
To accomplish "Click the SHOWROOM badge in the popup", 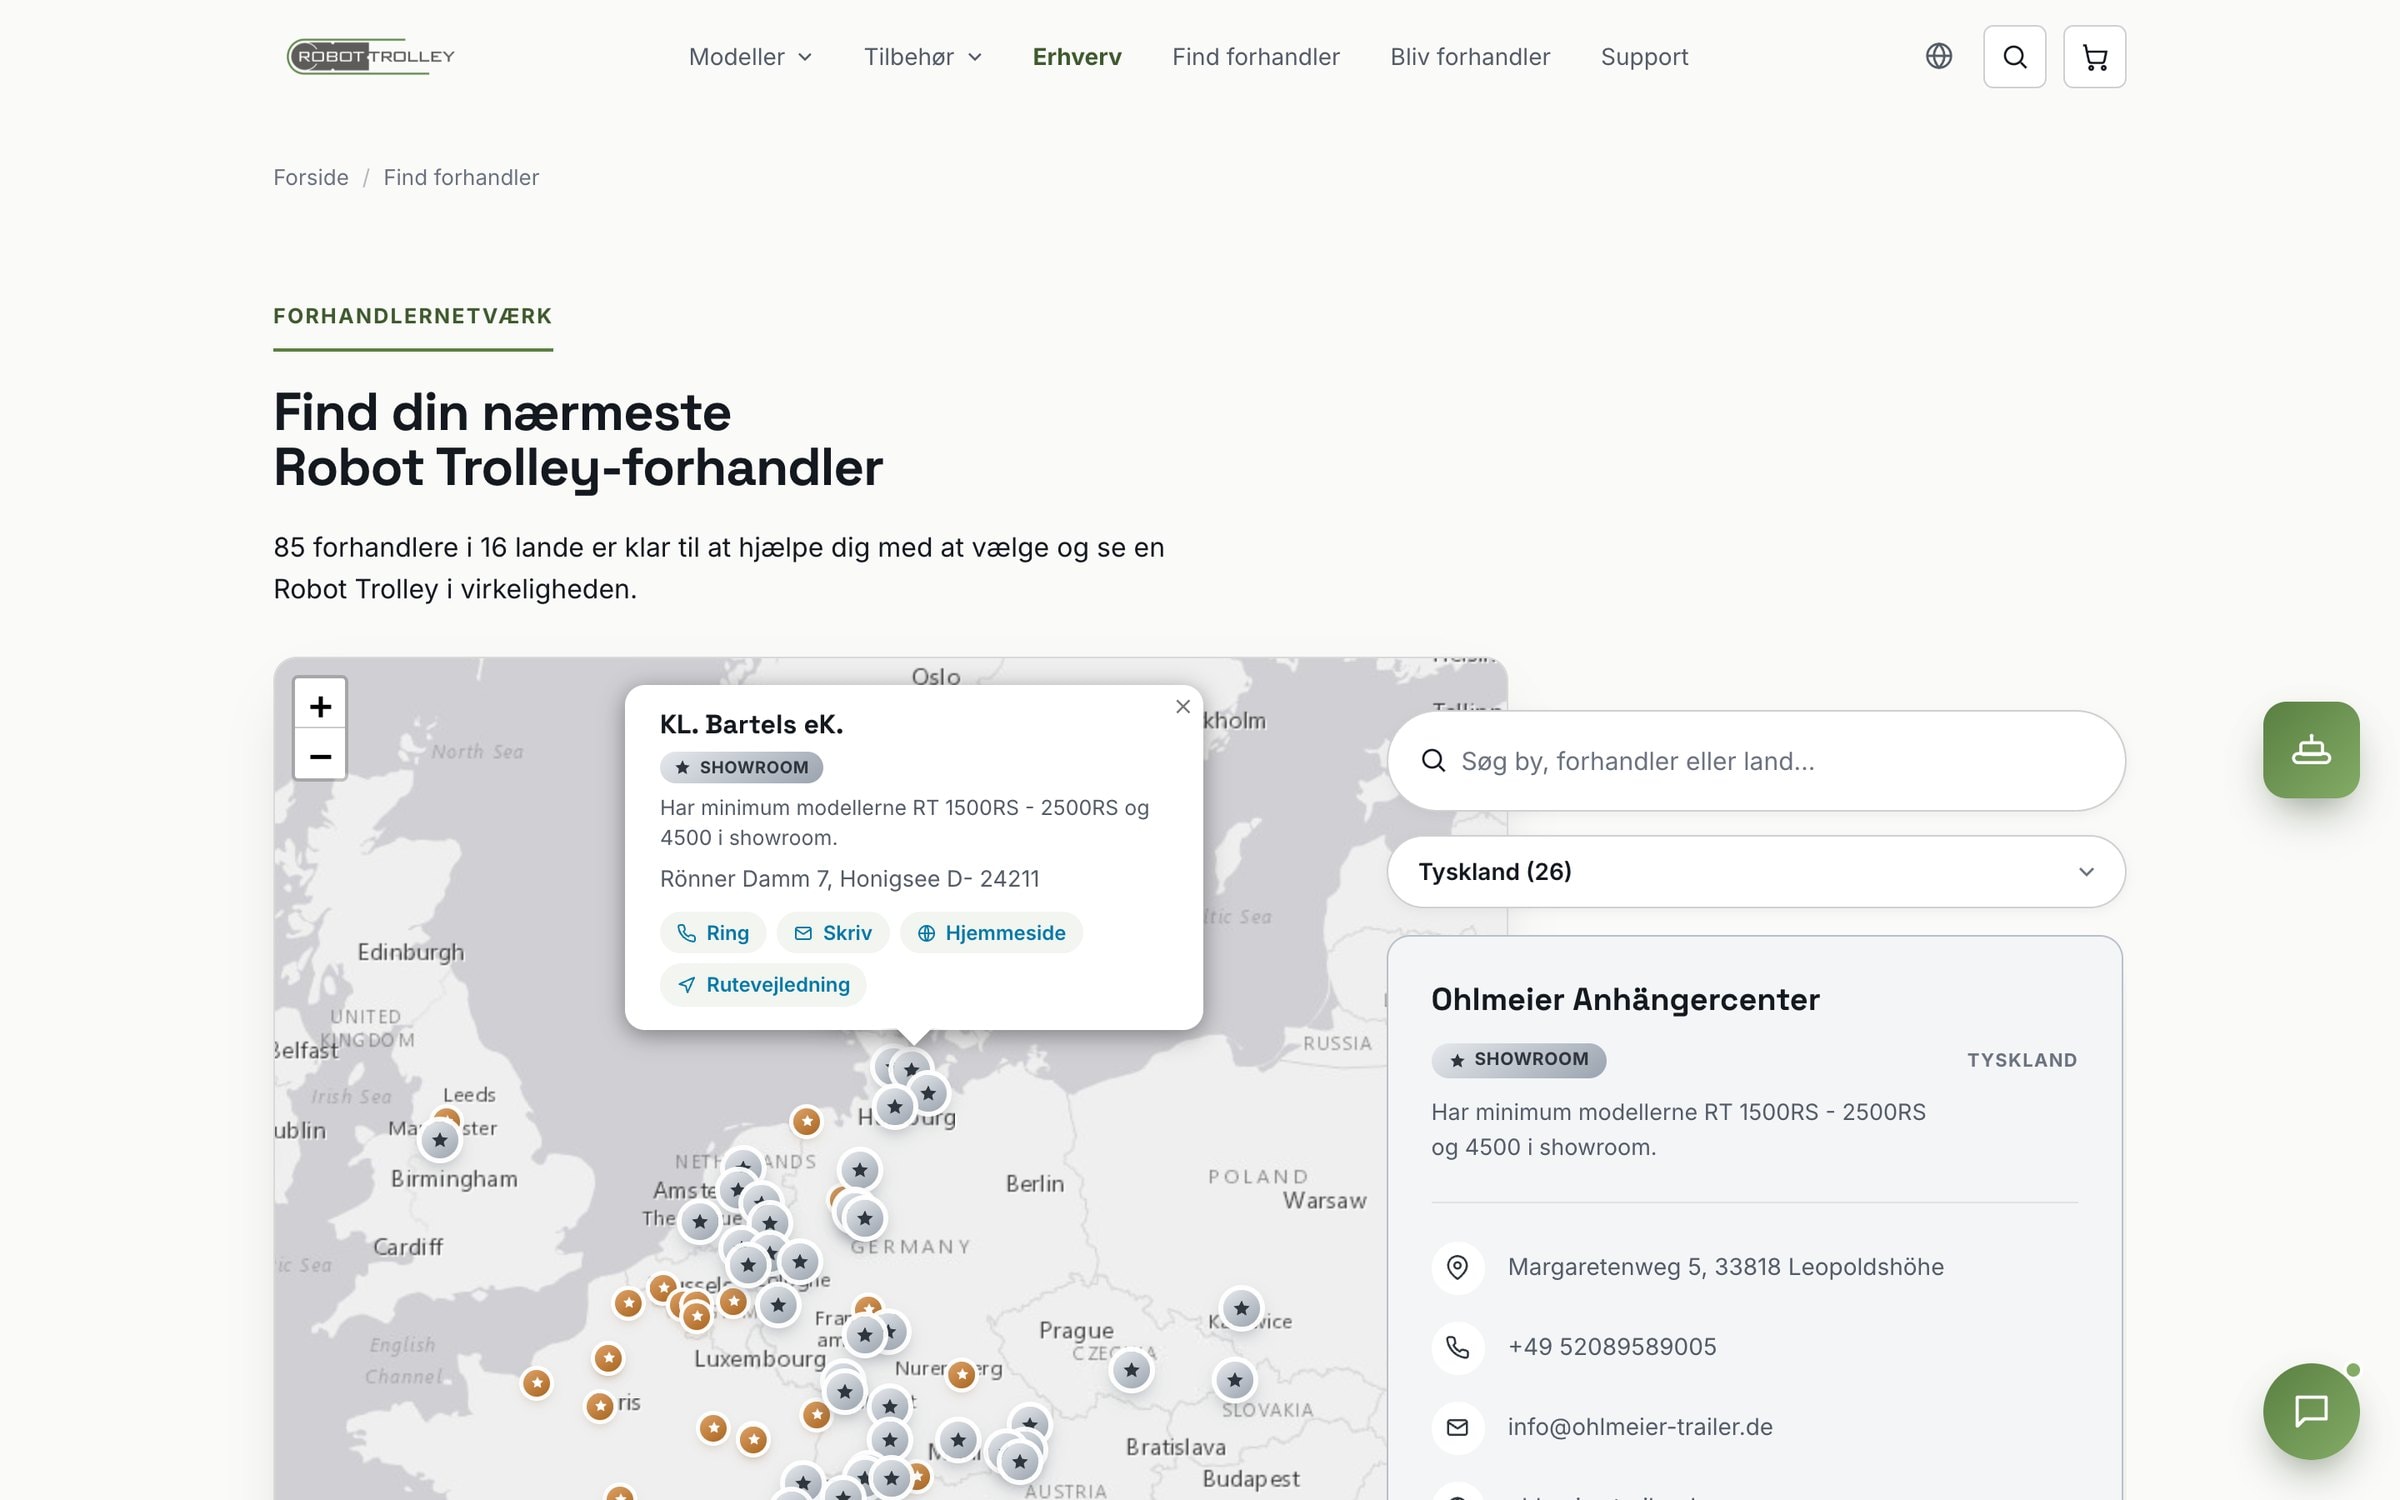I will coord(741,767).
